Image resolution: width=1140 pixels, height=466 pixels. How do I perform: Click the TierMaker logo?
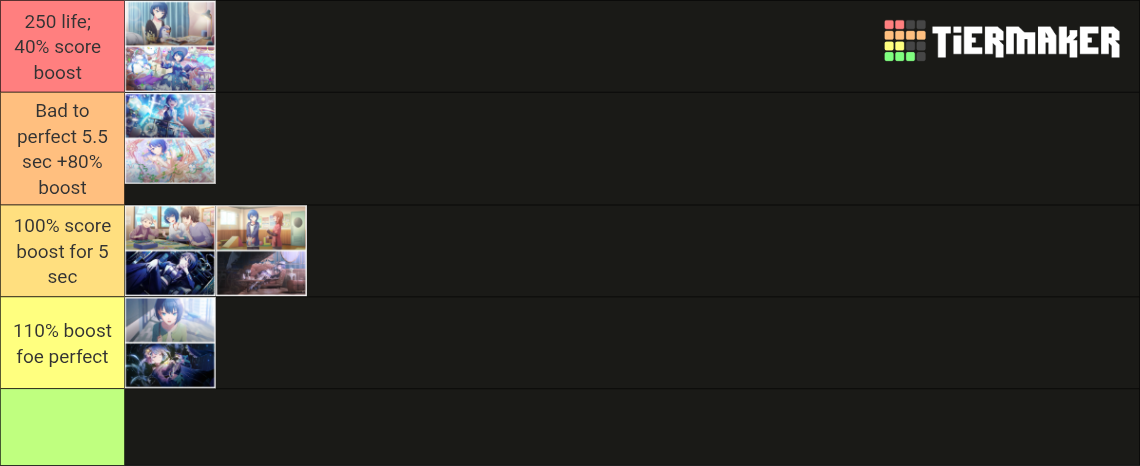[x=1002, y=41]
